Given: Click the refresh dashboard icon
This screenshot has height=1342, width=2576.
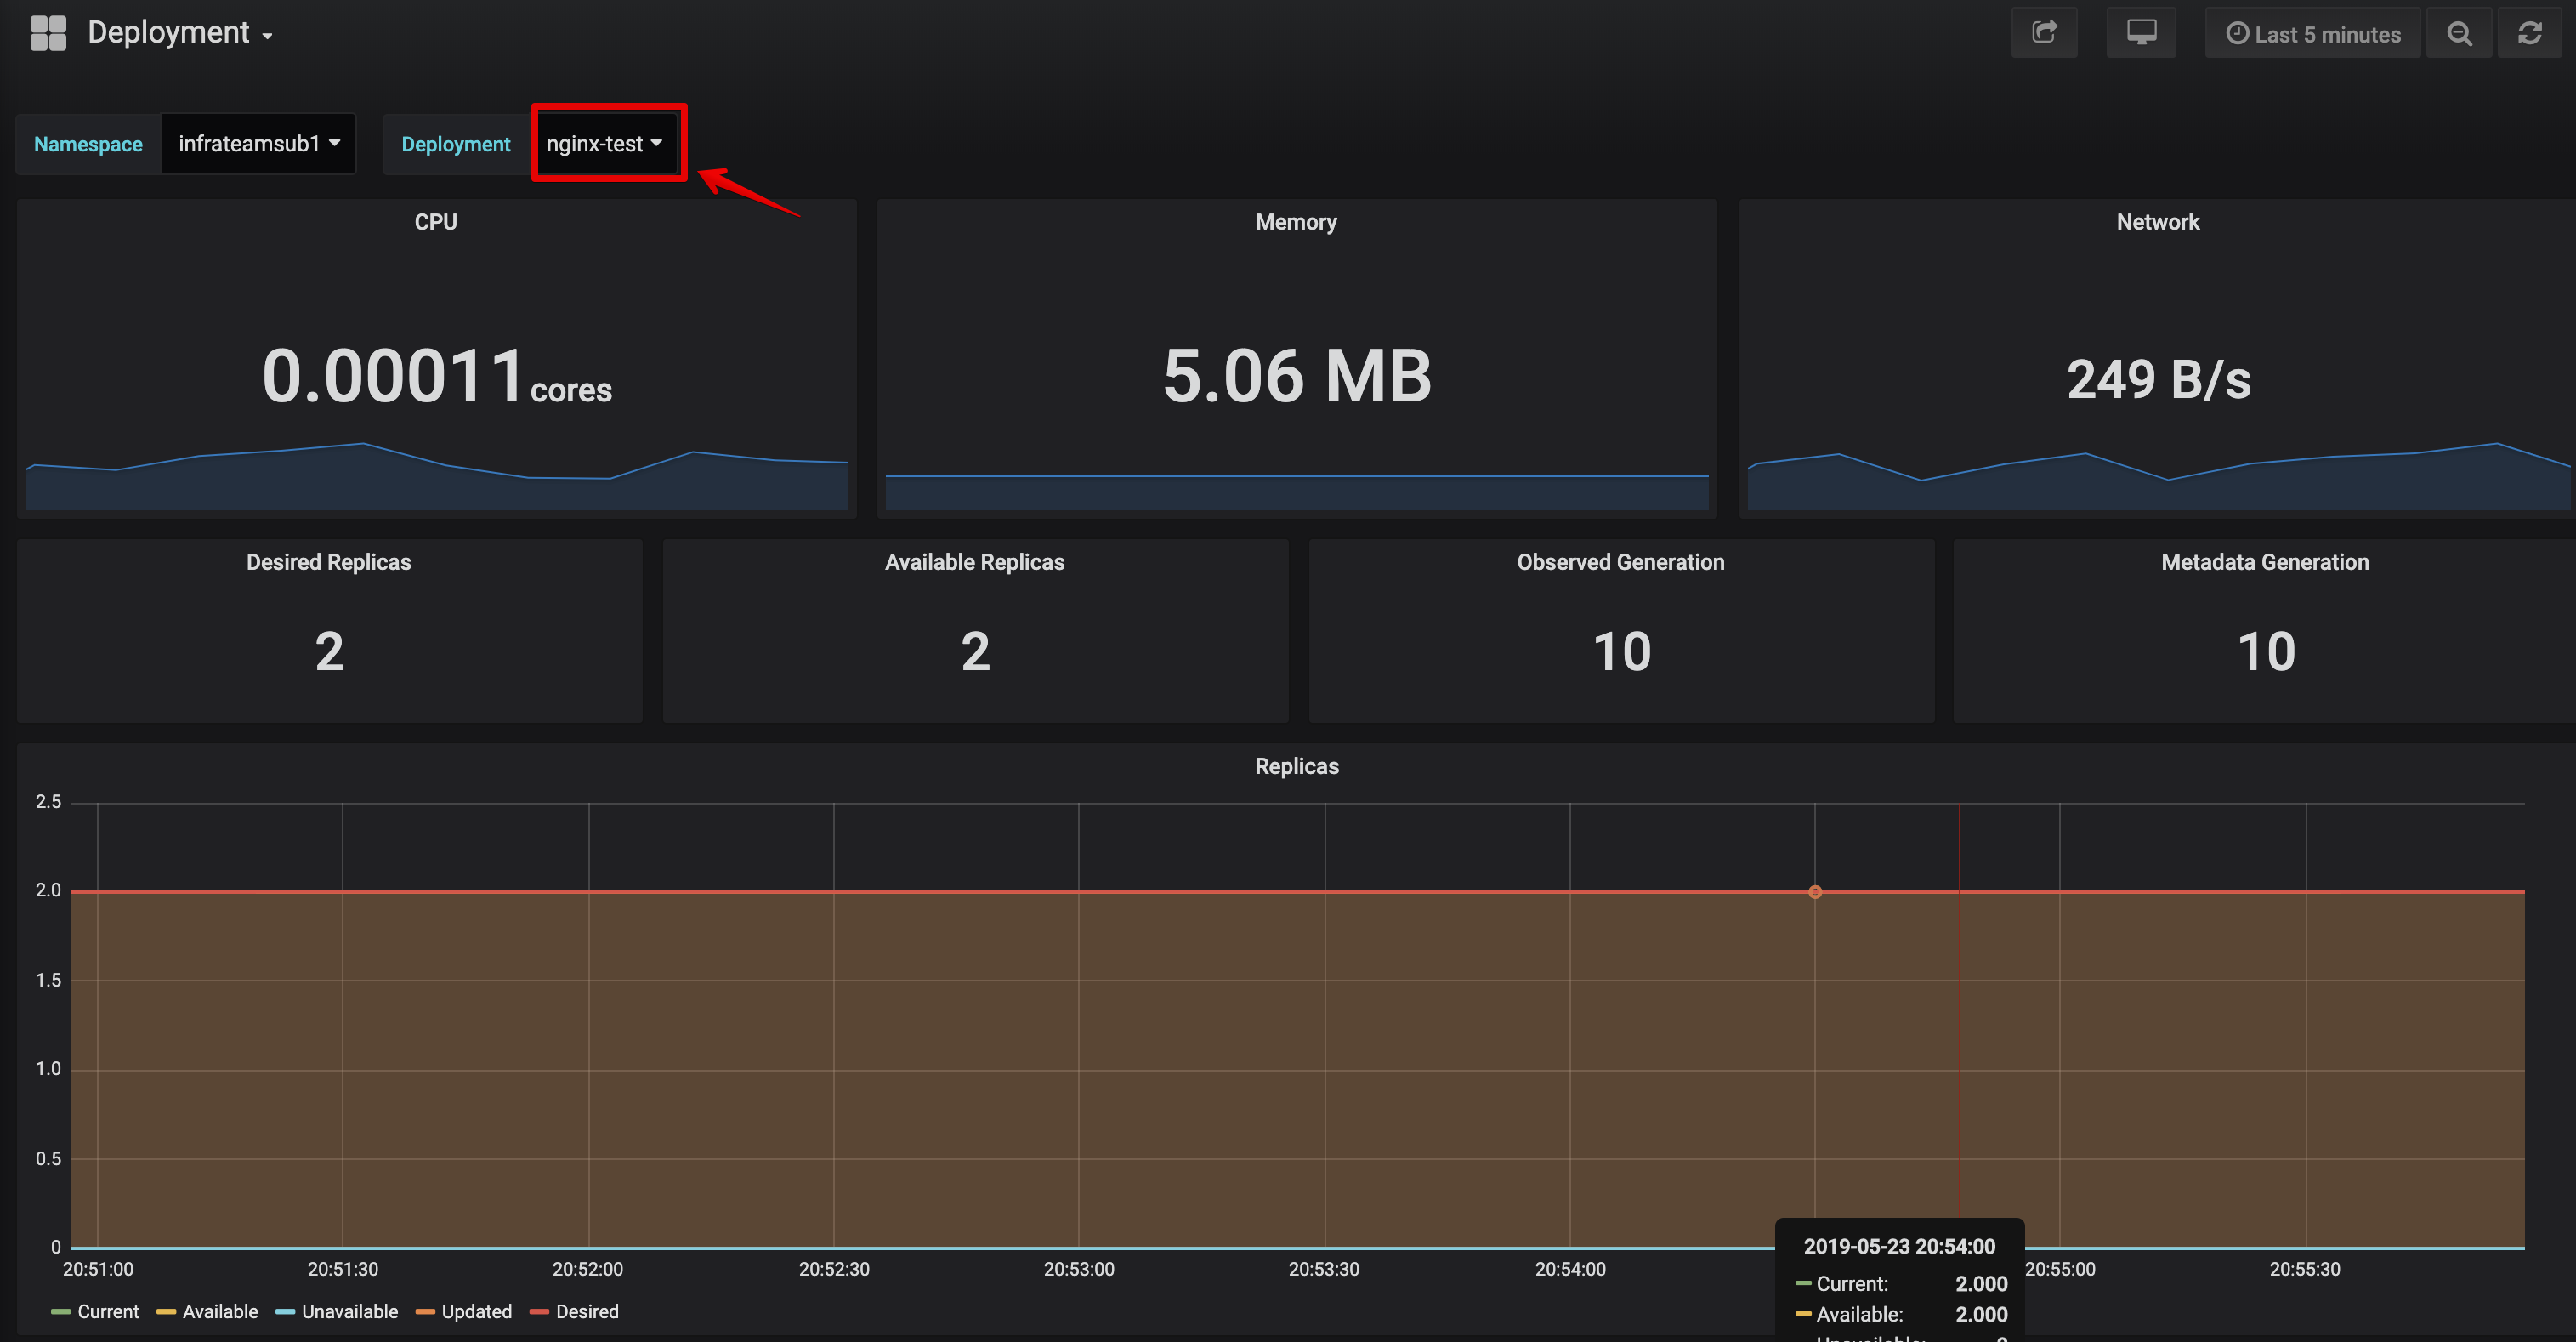Looking at the screenshot, I should [x=2529, y=34].
